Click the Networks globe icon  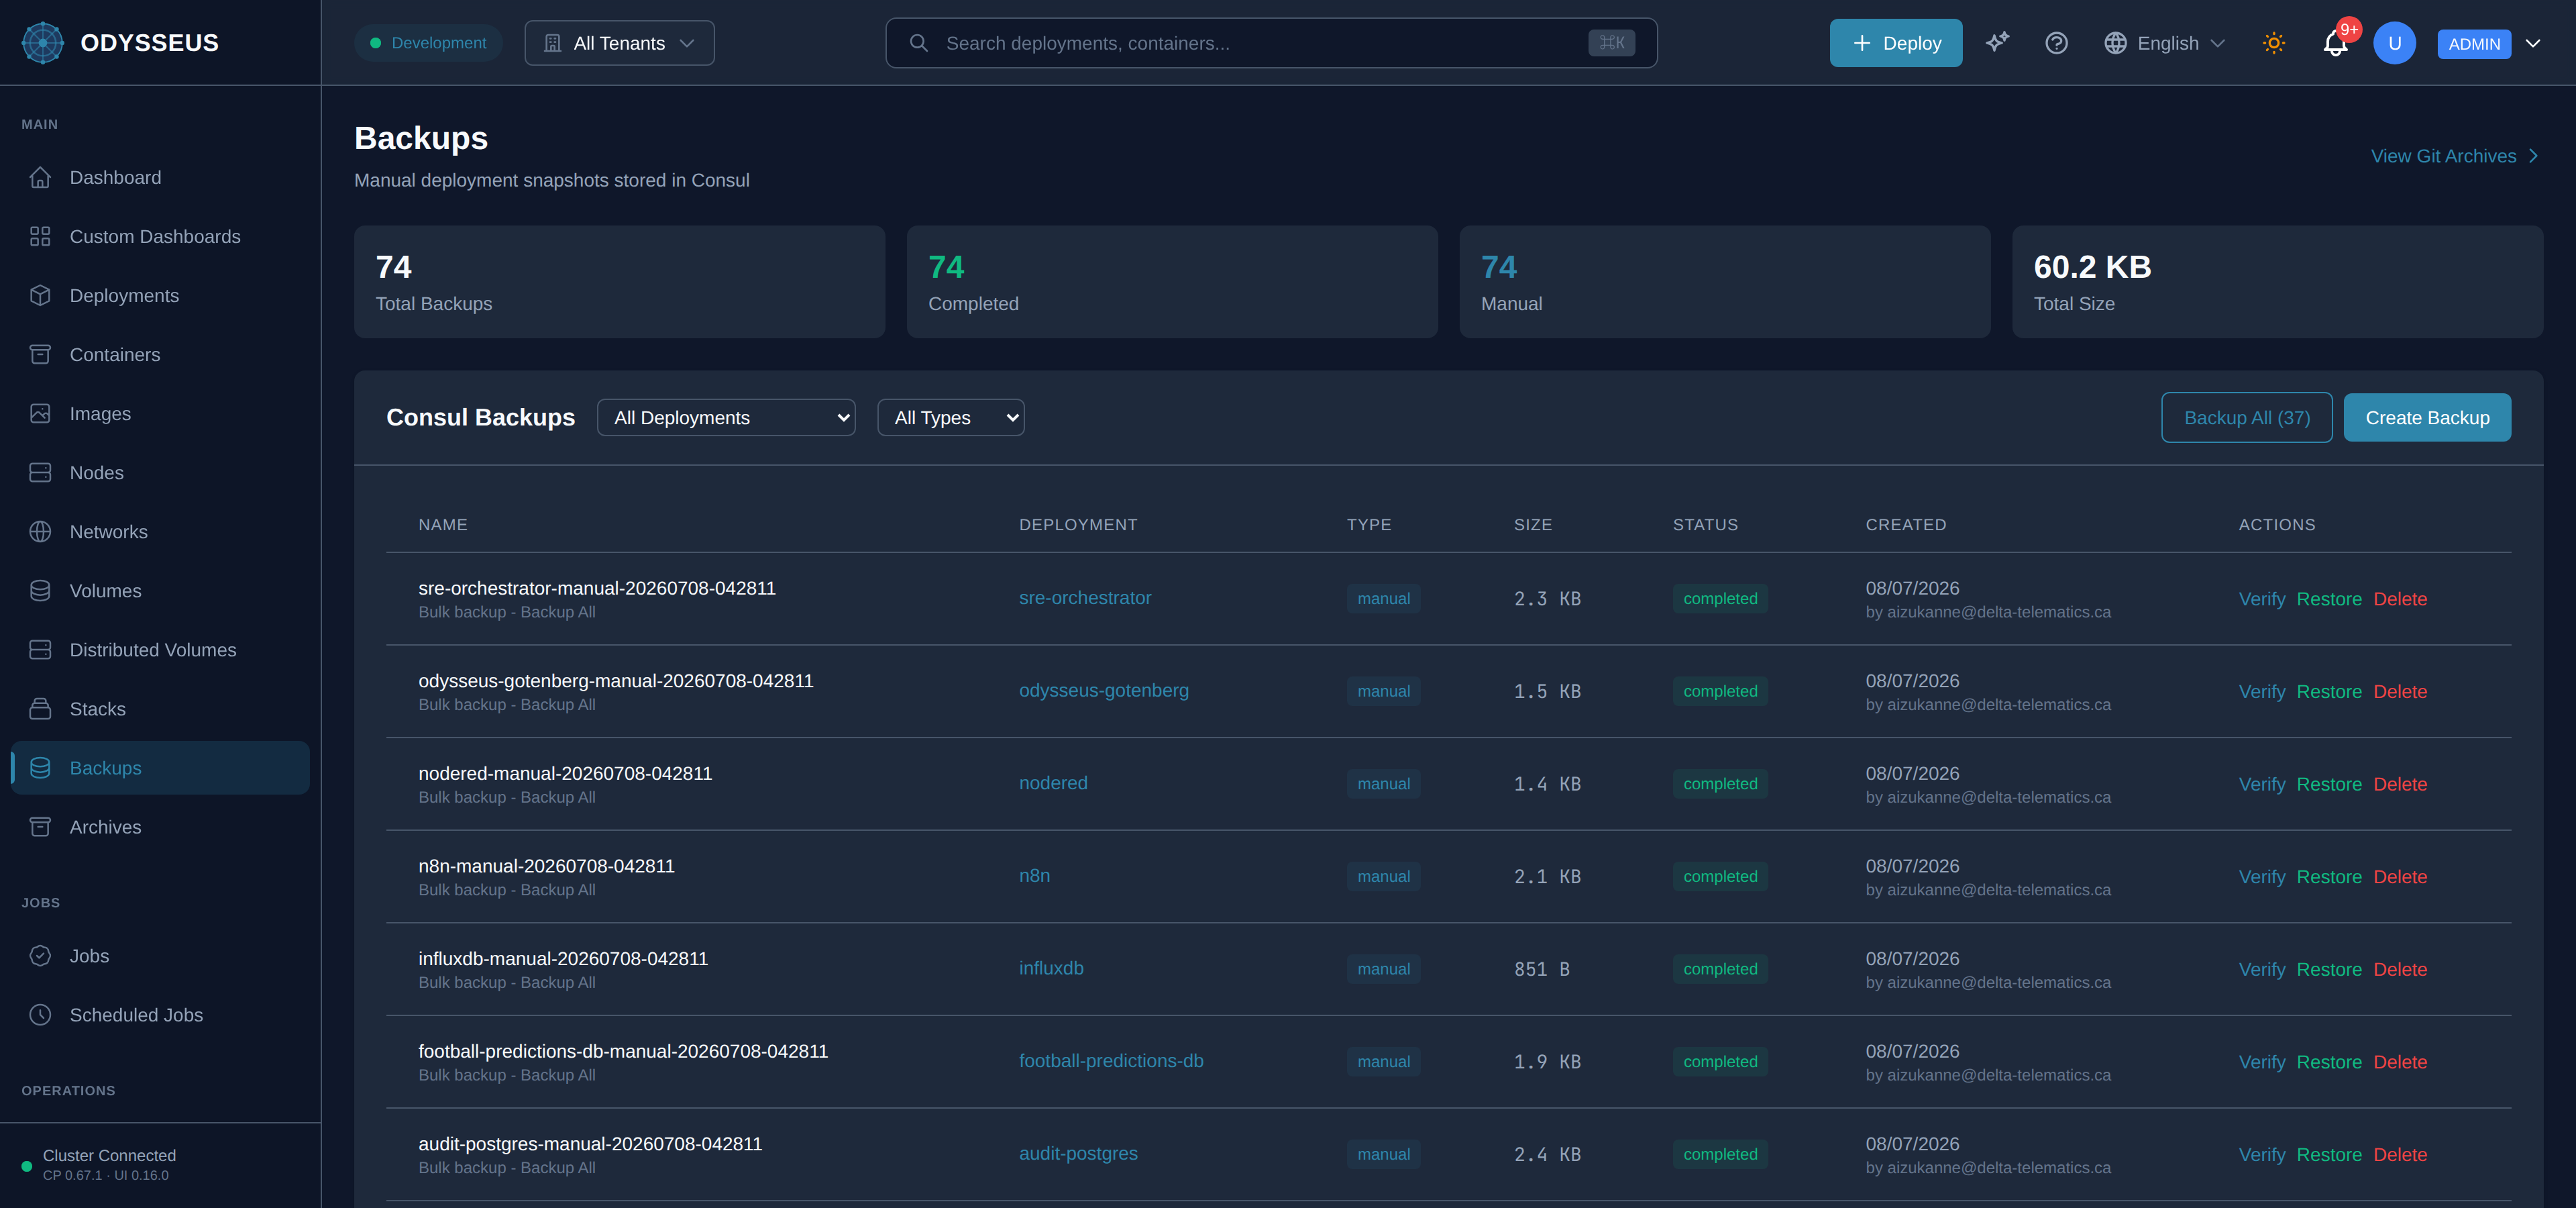point(40,531)
